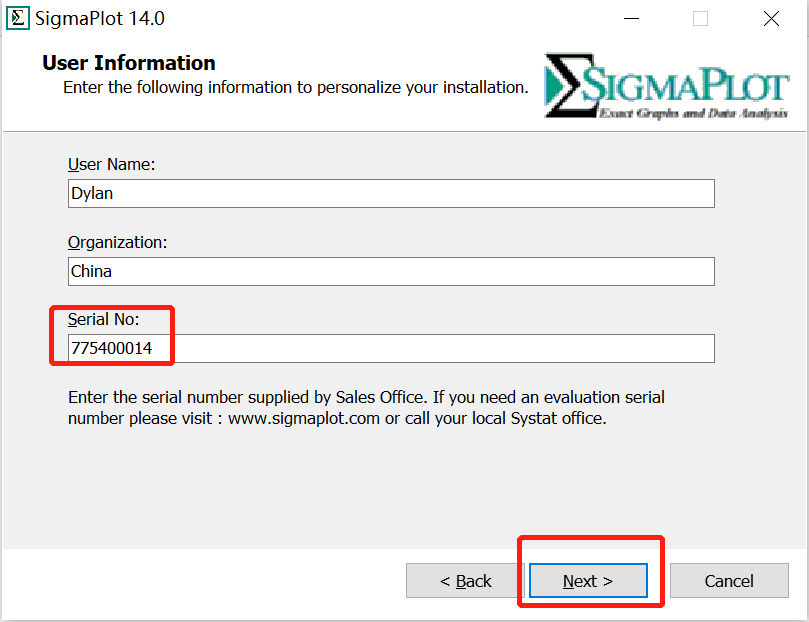Click the "Organization:" label
Viewport: 809px width, 622px height.
118,242
